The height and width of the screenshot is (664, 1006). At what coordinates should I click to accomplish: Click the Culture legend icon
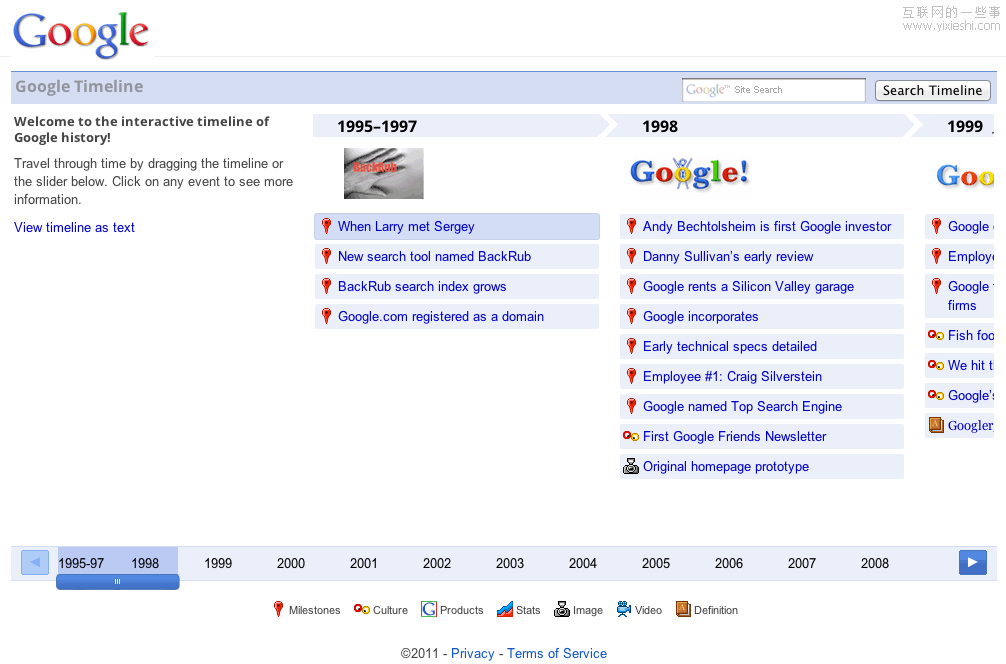click(362, 609)
